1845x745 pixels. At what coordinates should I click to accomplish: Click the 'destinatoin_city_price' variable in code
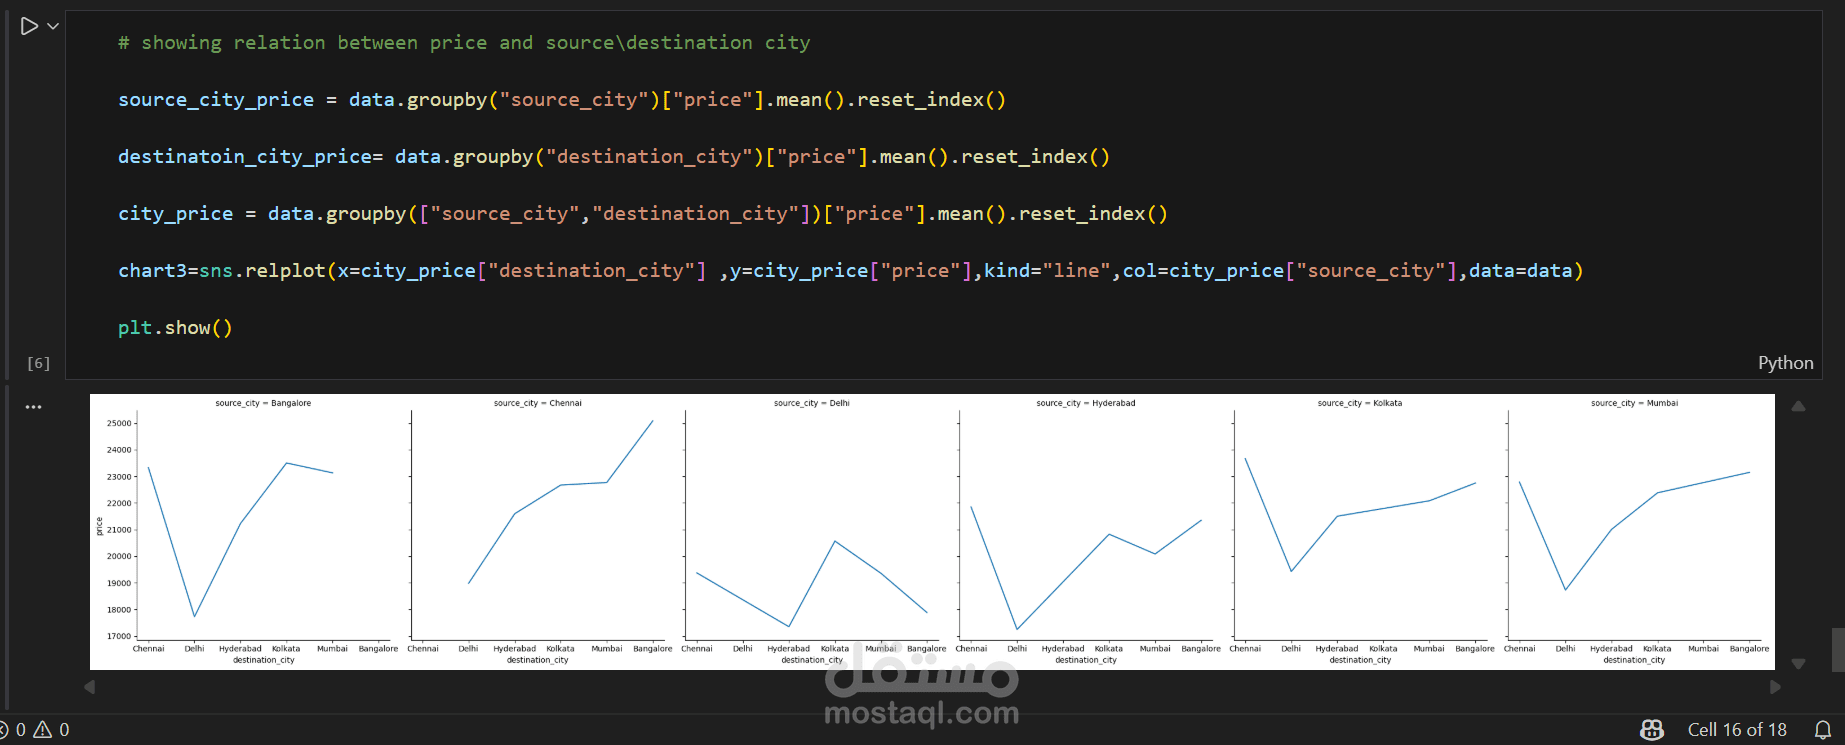245,157
